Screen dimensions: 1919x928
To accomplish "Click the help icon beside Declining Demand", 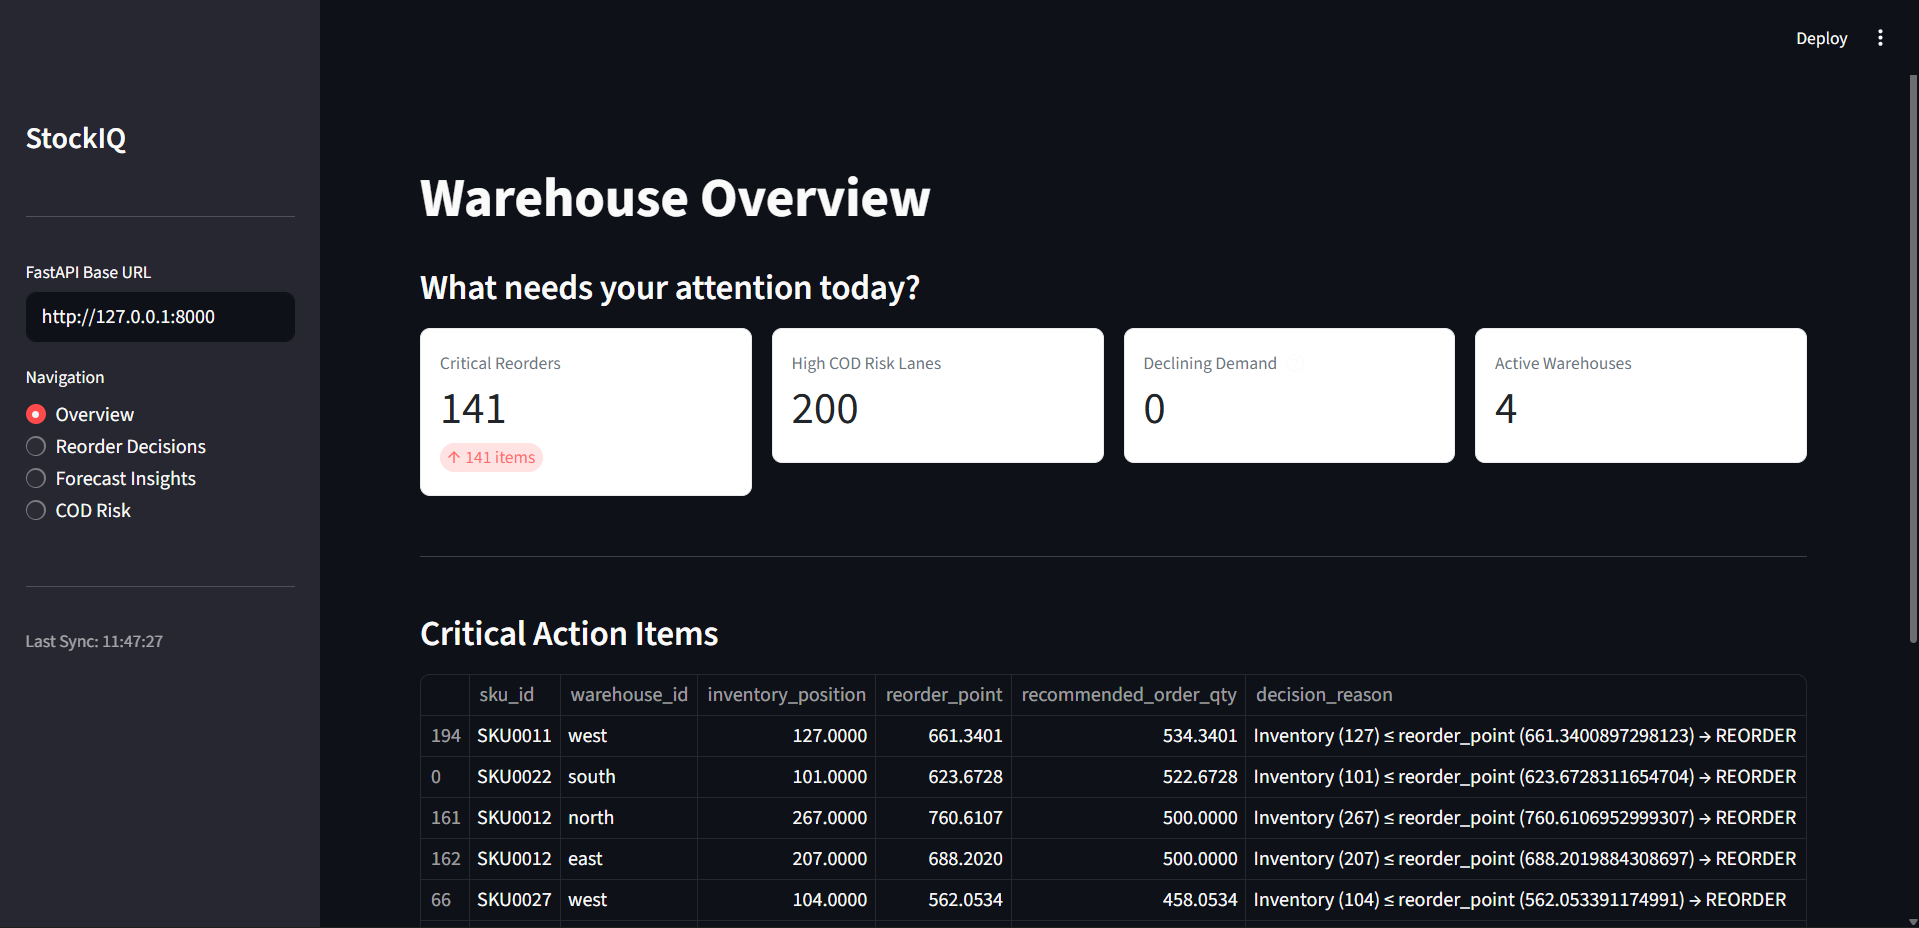I will tap(1294, 363).
